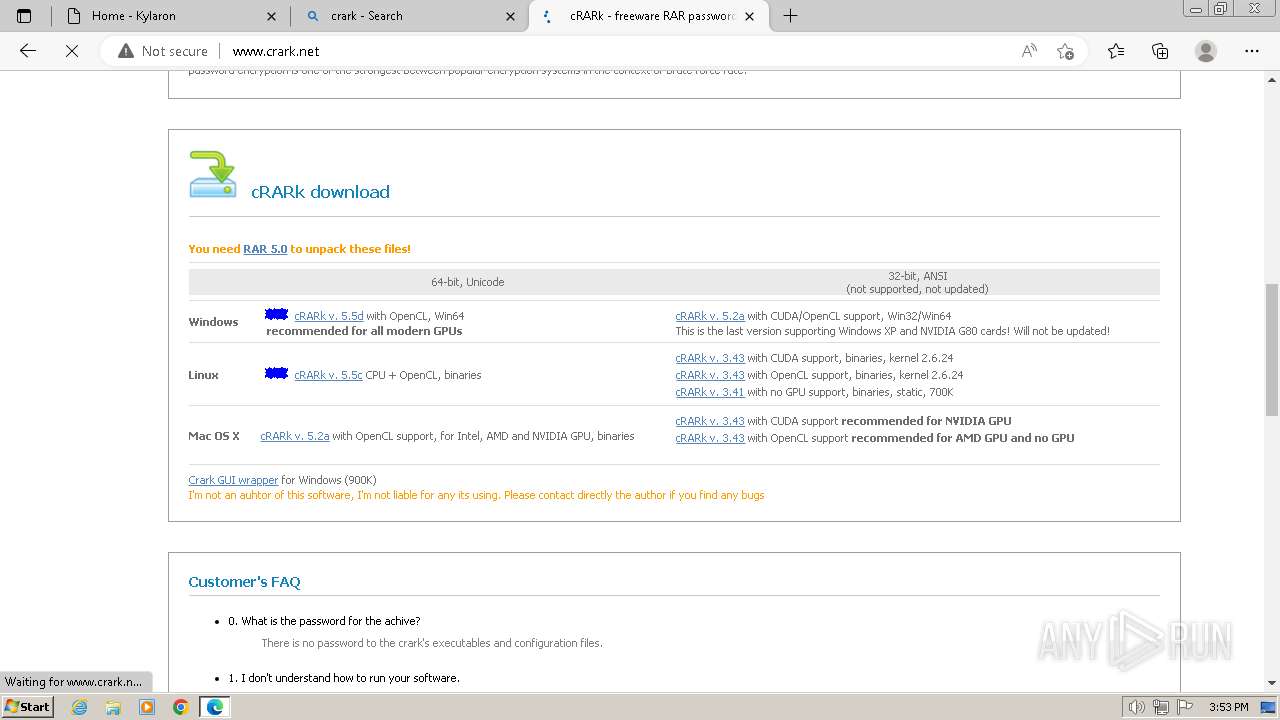Click the taskbar clock 3:53 PM
1280x720 pixels.
[x=1228, y=707]
